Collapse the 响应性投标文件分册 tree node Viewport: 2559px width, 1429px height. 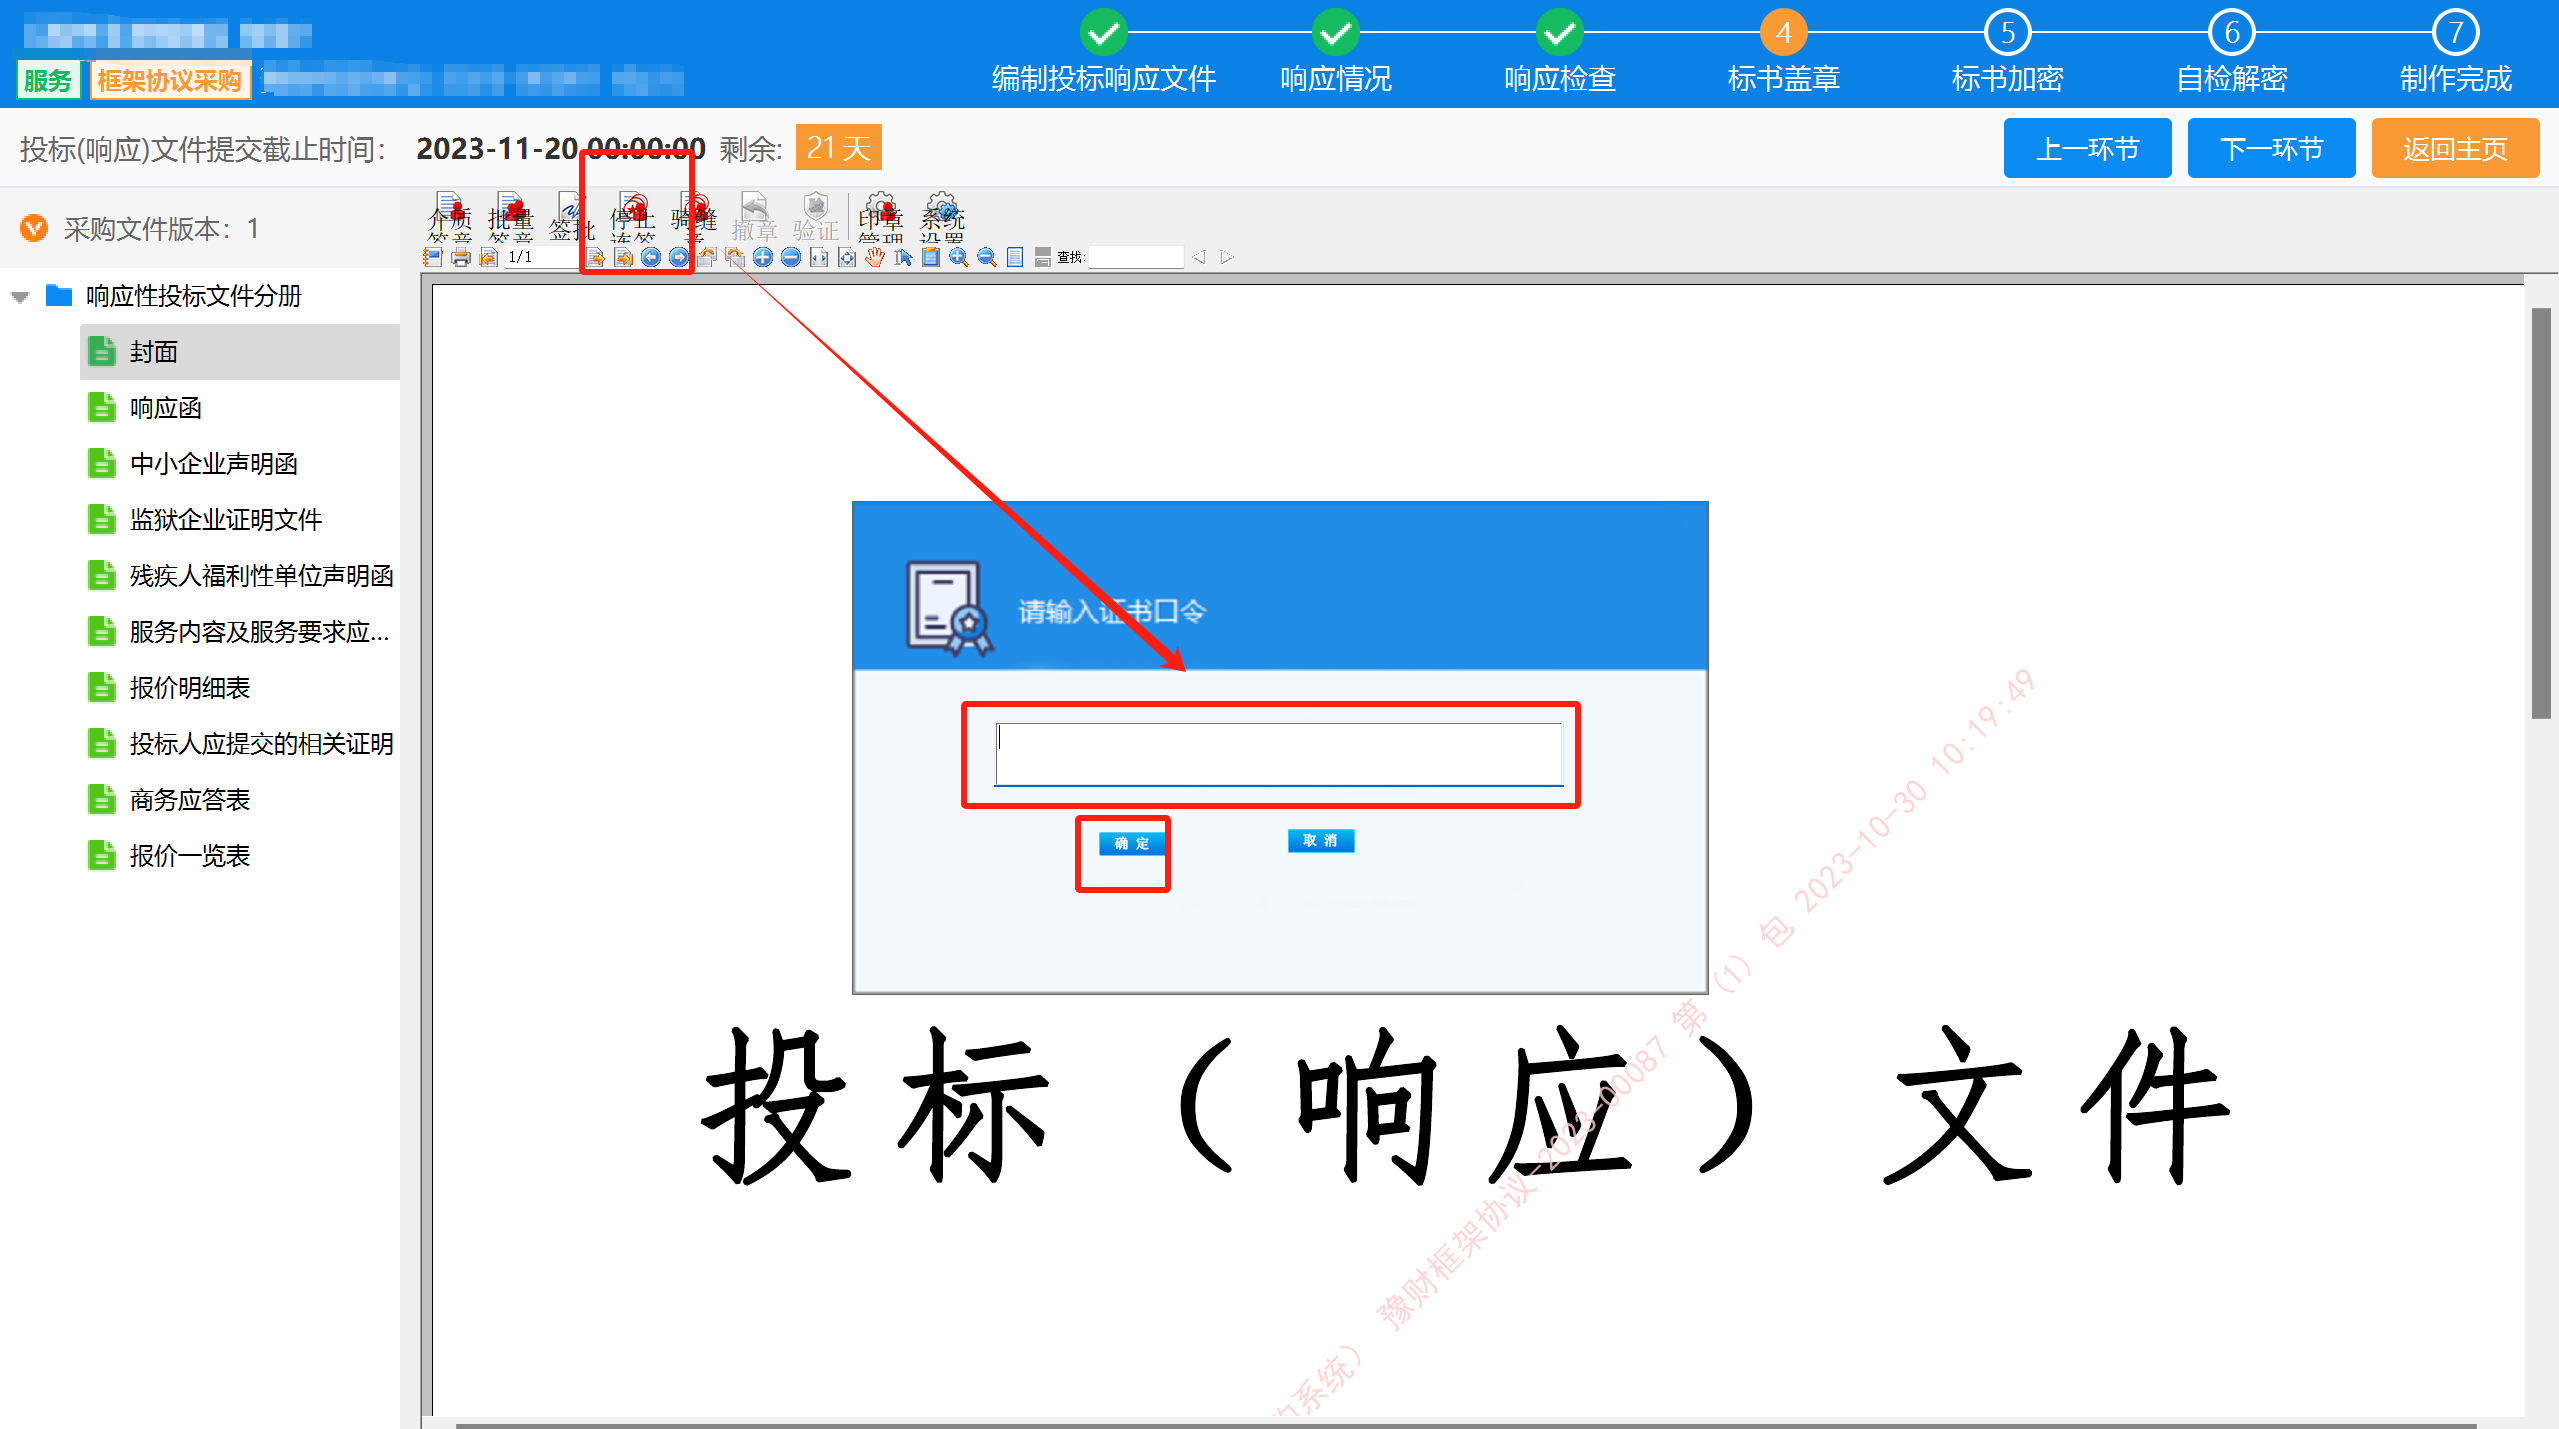(20, 297)
